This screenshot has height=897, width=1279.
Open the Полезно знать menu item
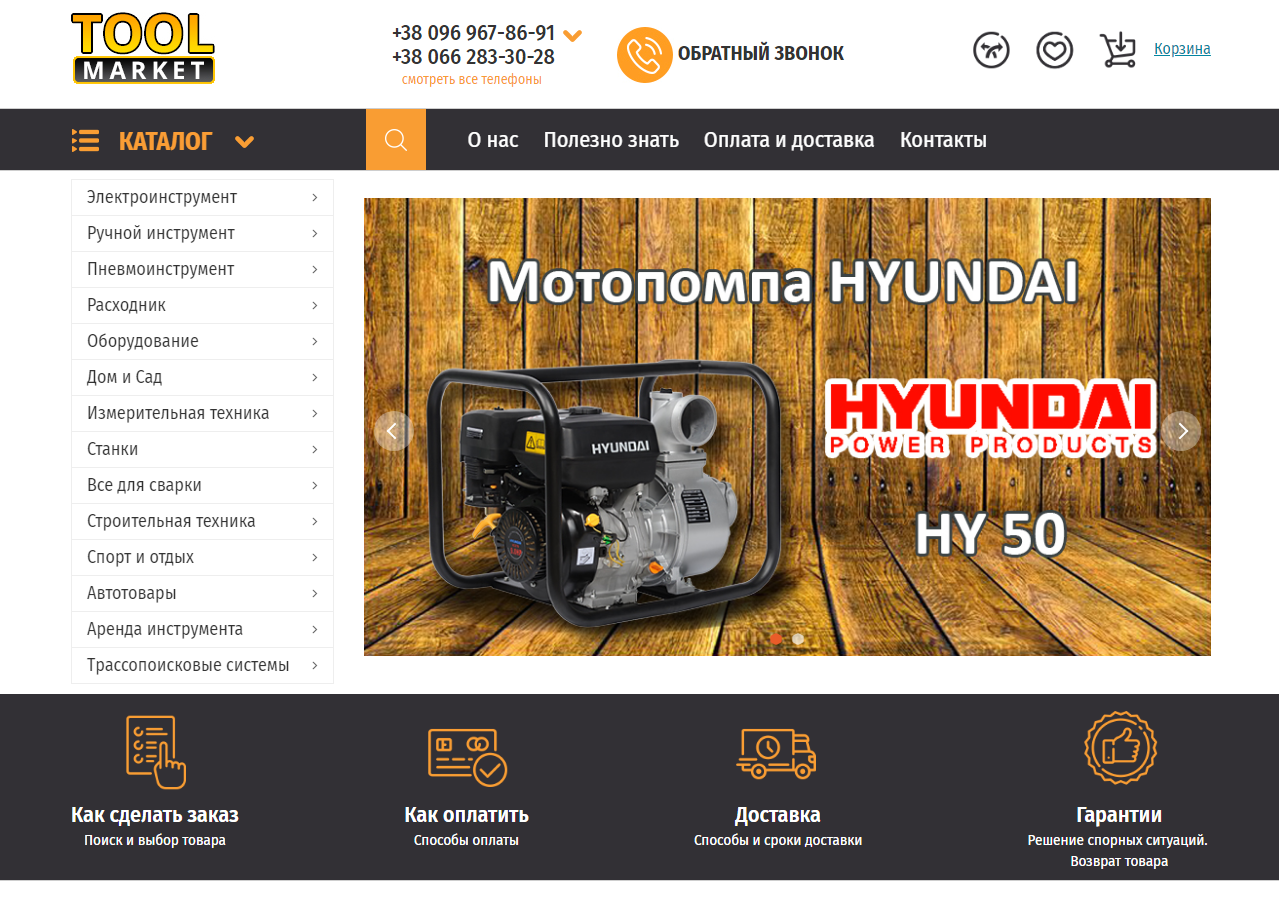611,140
